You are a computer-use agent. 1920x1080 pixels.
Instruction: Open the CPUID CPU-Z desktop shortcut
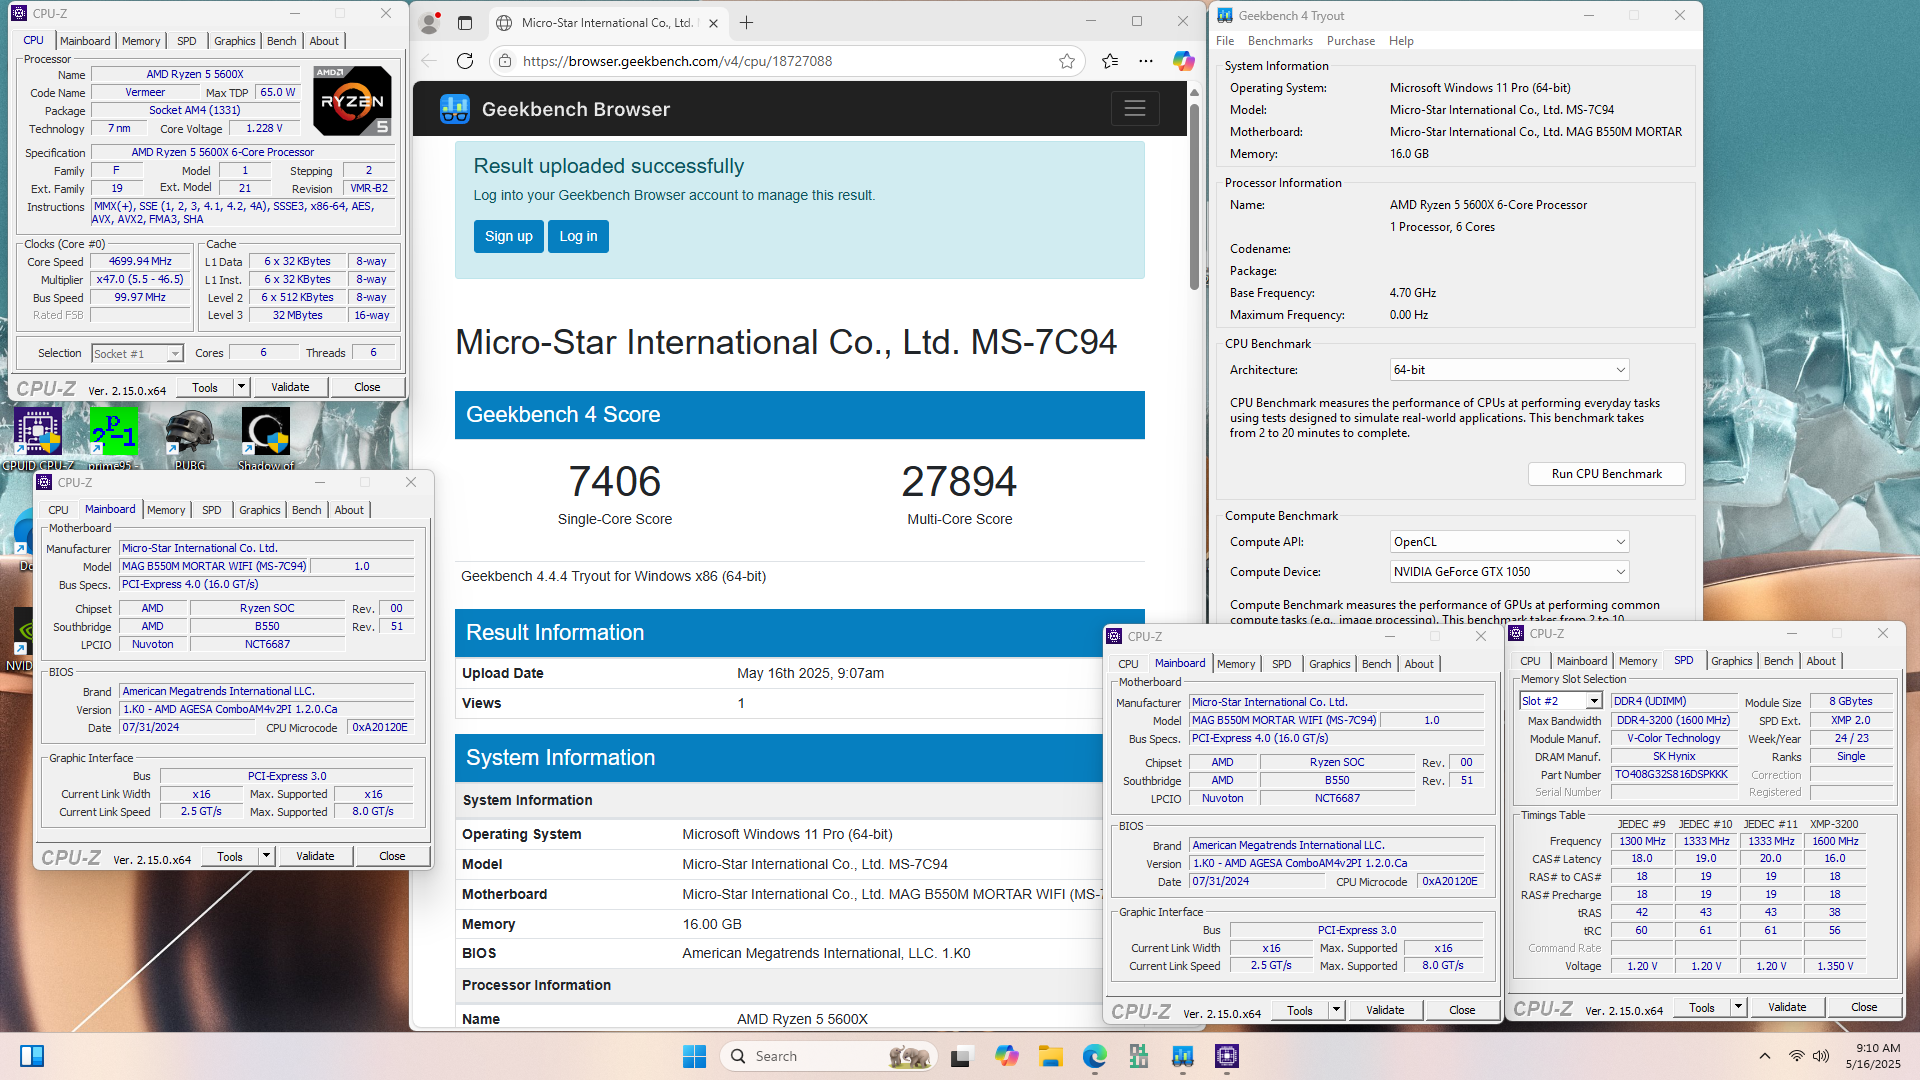[x=38, y=438]
